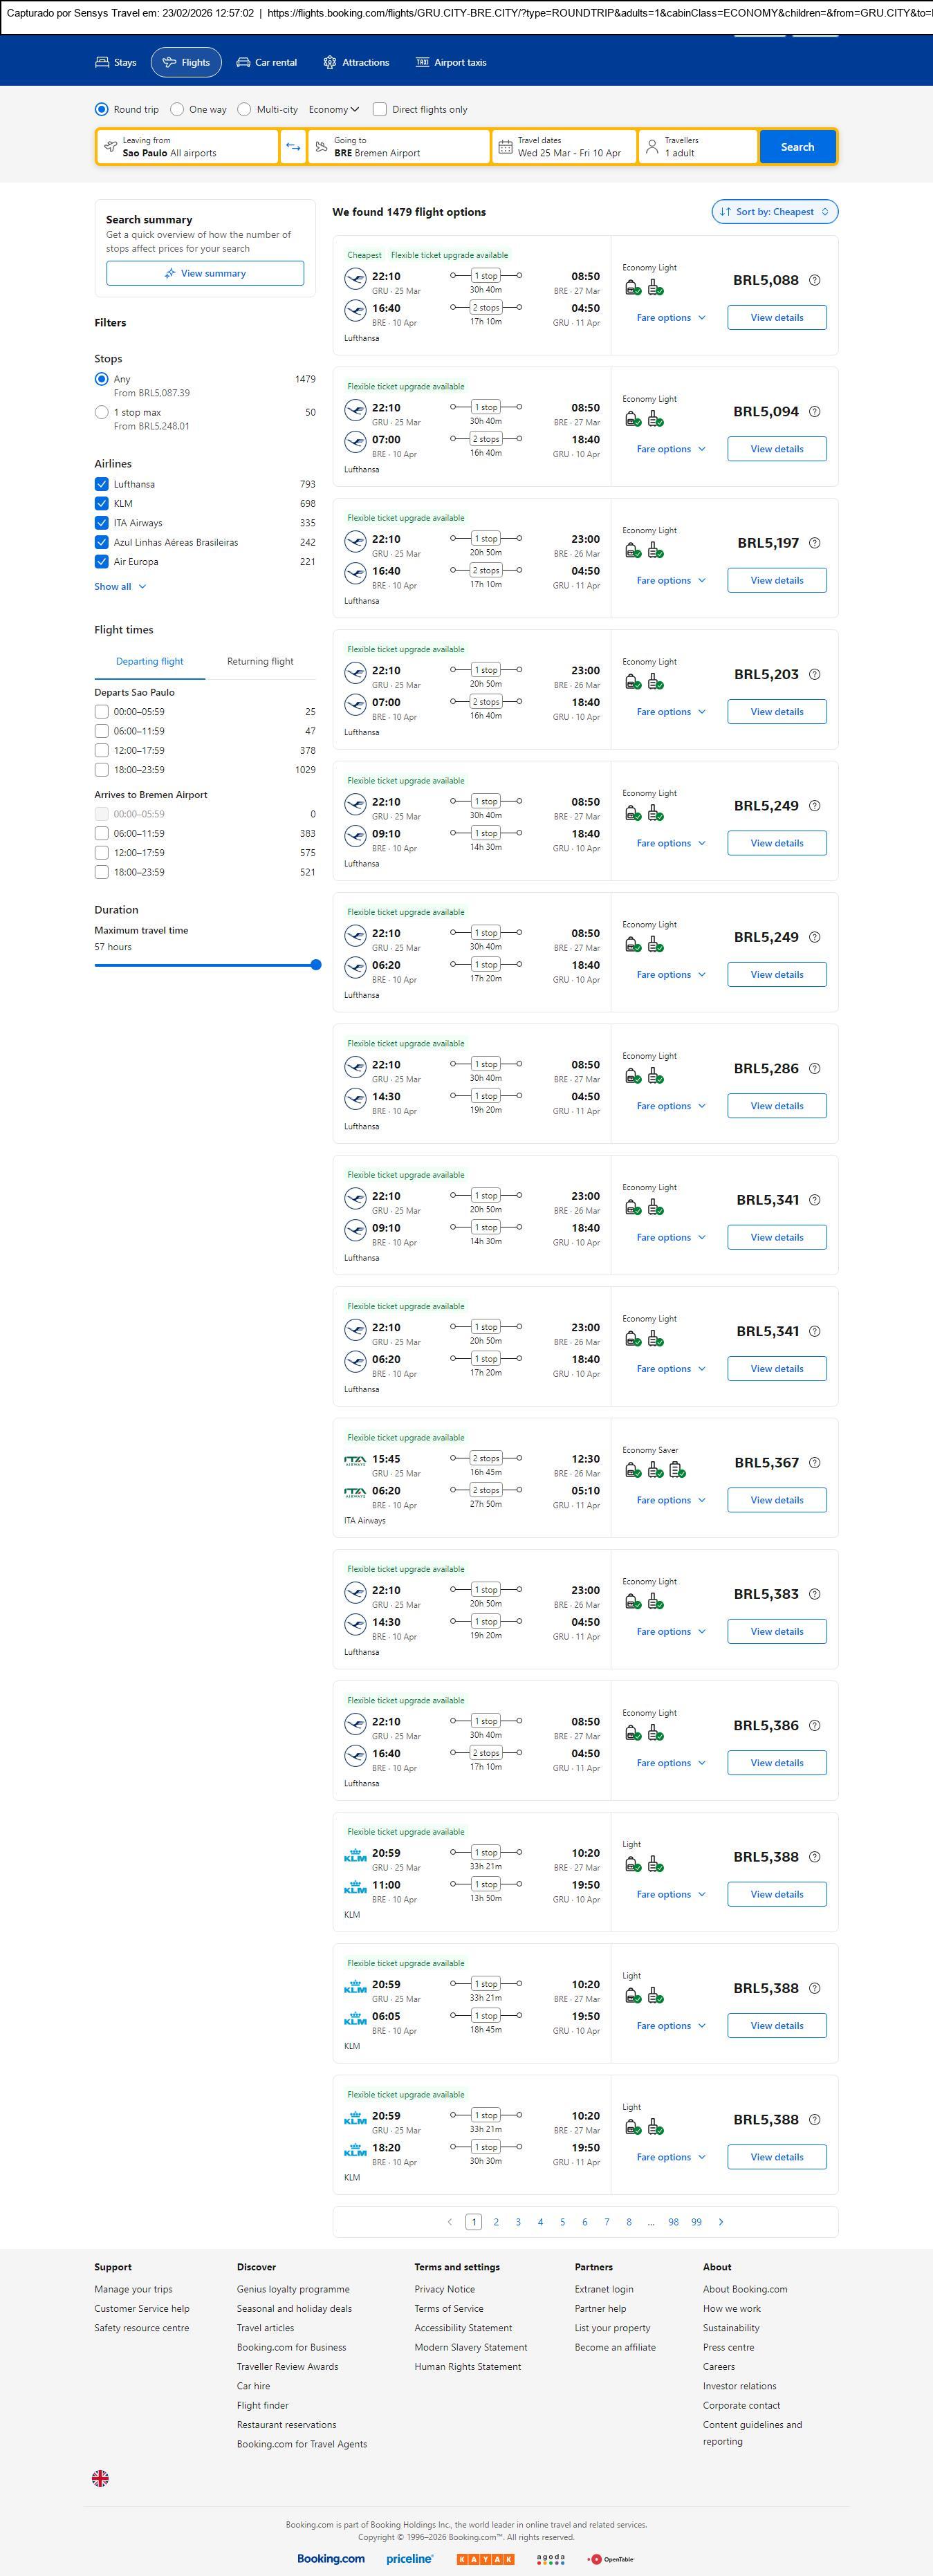Click the Leaving from Sao Paulo field

pyautogui.click(x=187, y=147)
